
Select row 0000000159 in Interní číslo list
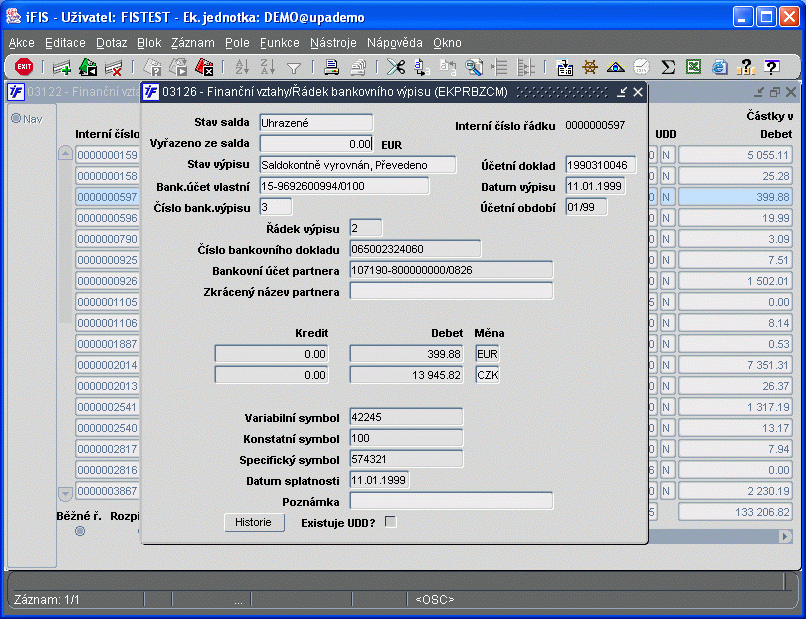[x=107, y=155]
